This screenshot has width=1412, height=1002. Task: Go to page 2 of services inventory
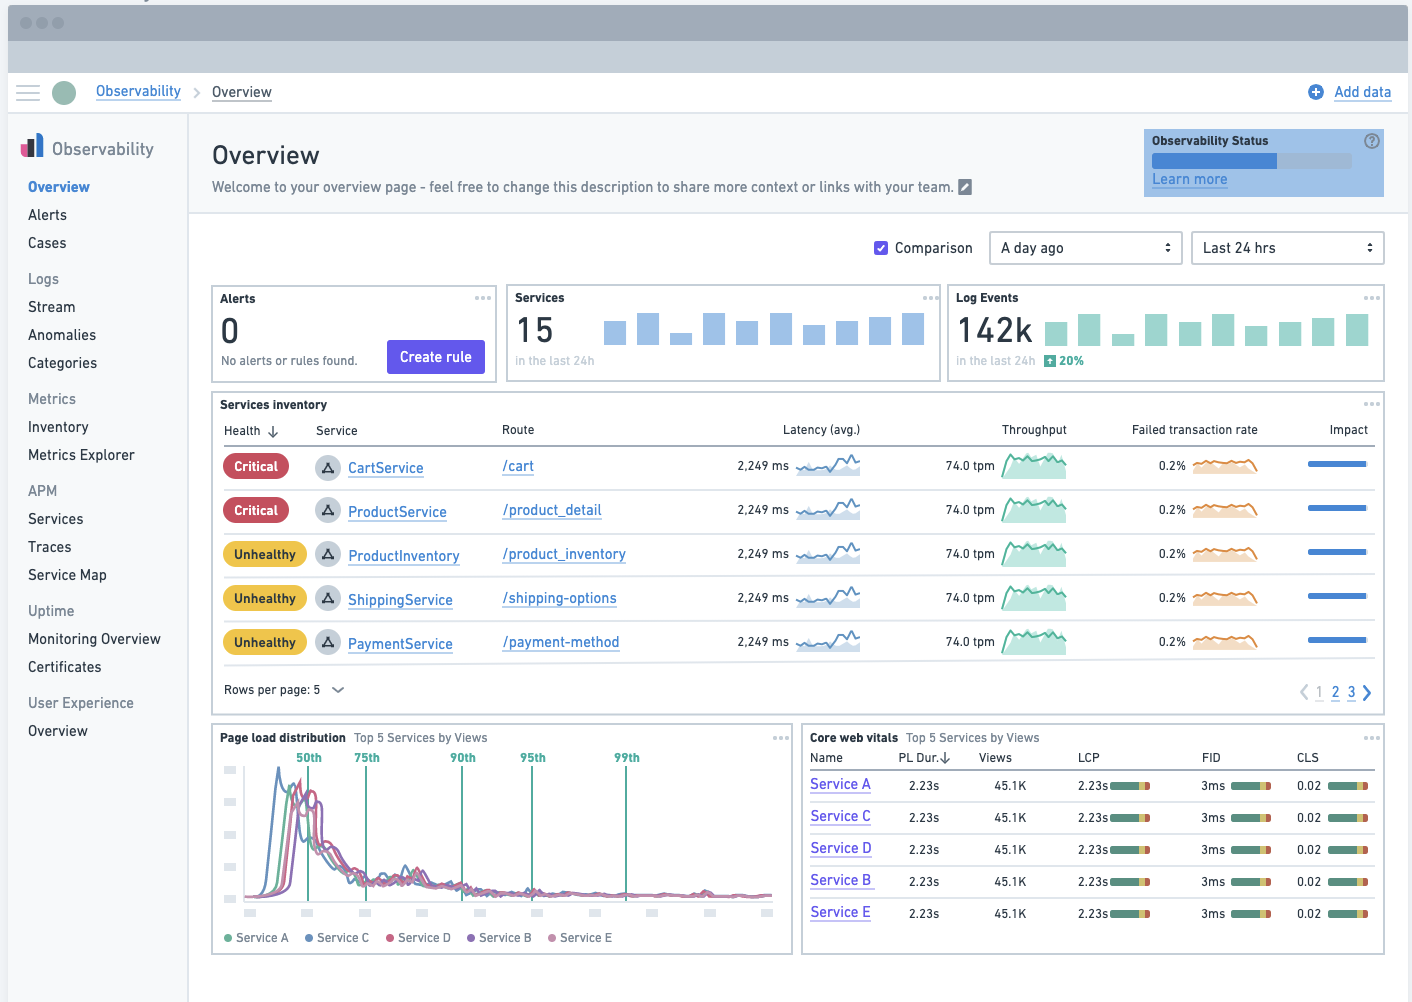[x=1335, y=692]
